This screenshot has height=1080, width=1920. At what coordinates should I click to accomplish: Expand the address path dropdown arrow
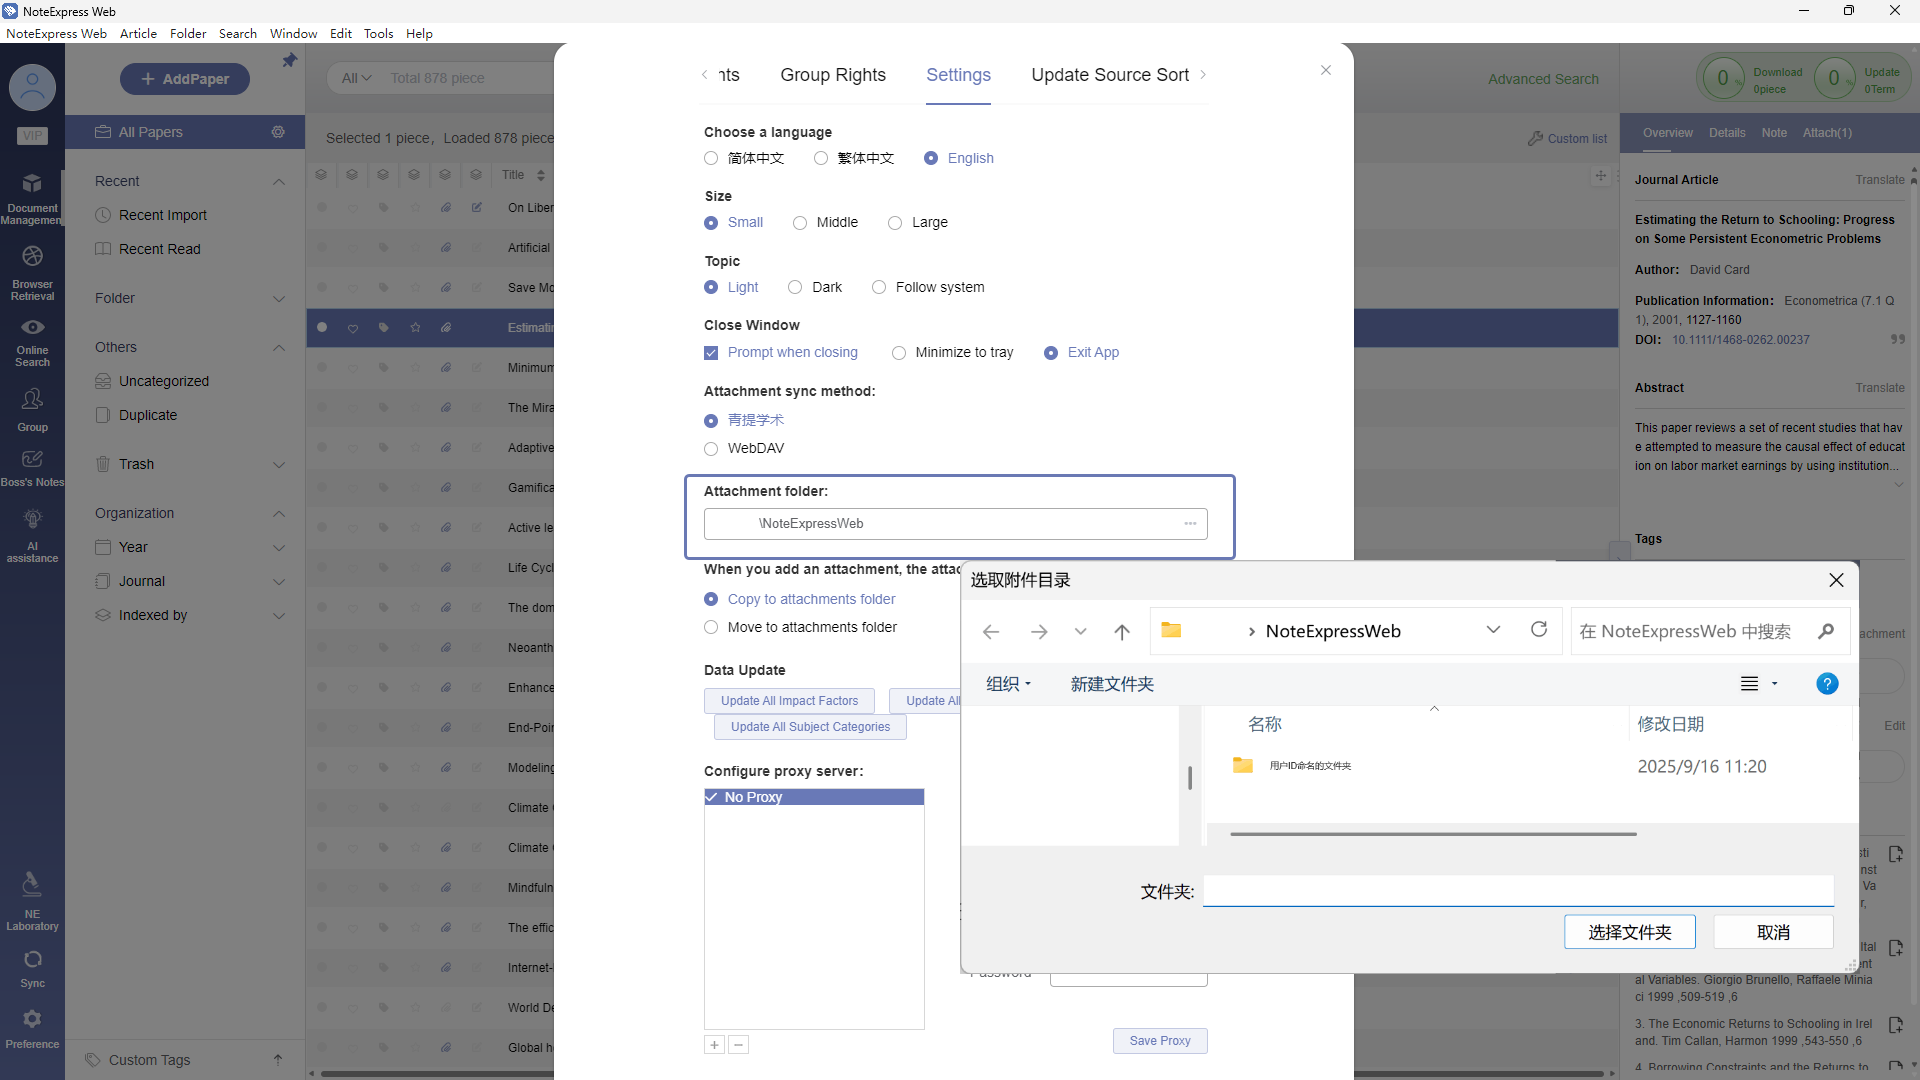coord(1493,630)
